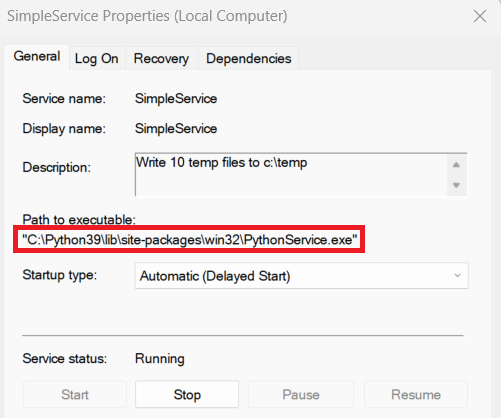
Task: Click the SimpleService value beside Display name
Action: click(x=176, y=129)
